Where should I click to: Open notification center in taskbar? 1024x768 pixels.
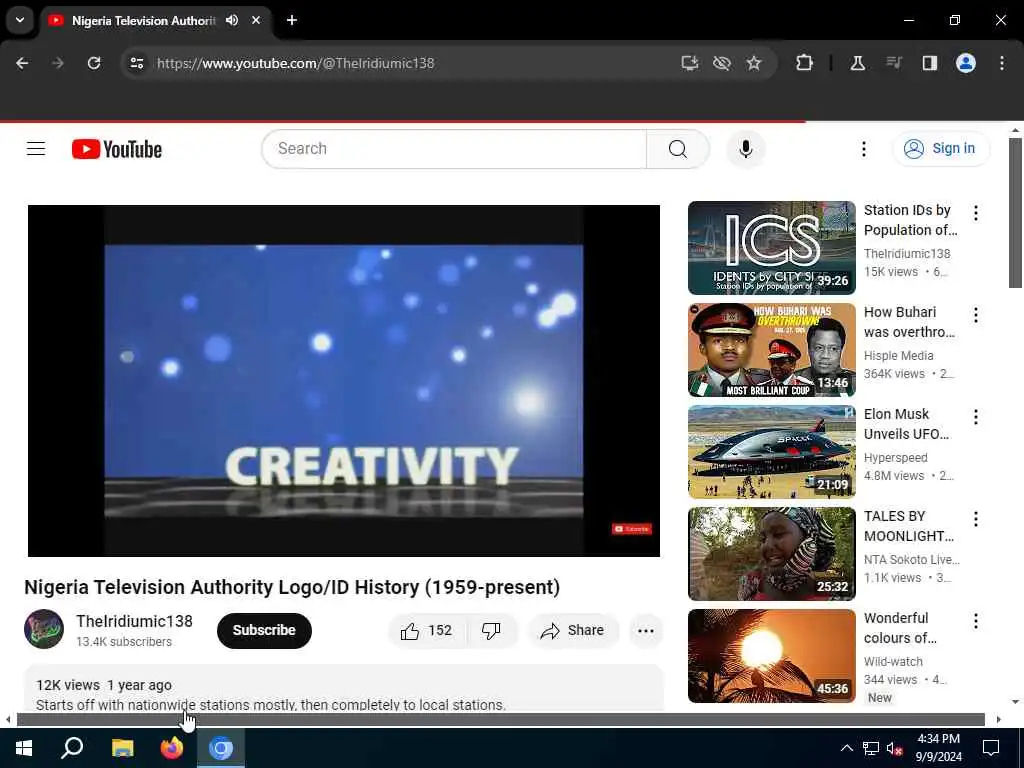pos(991,748)
